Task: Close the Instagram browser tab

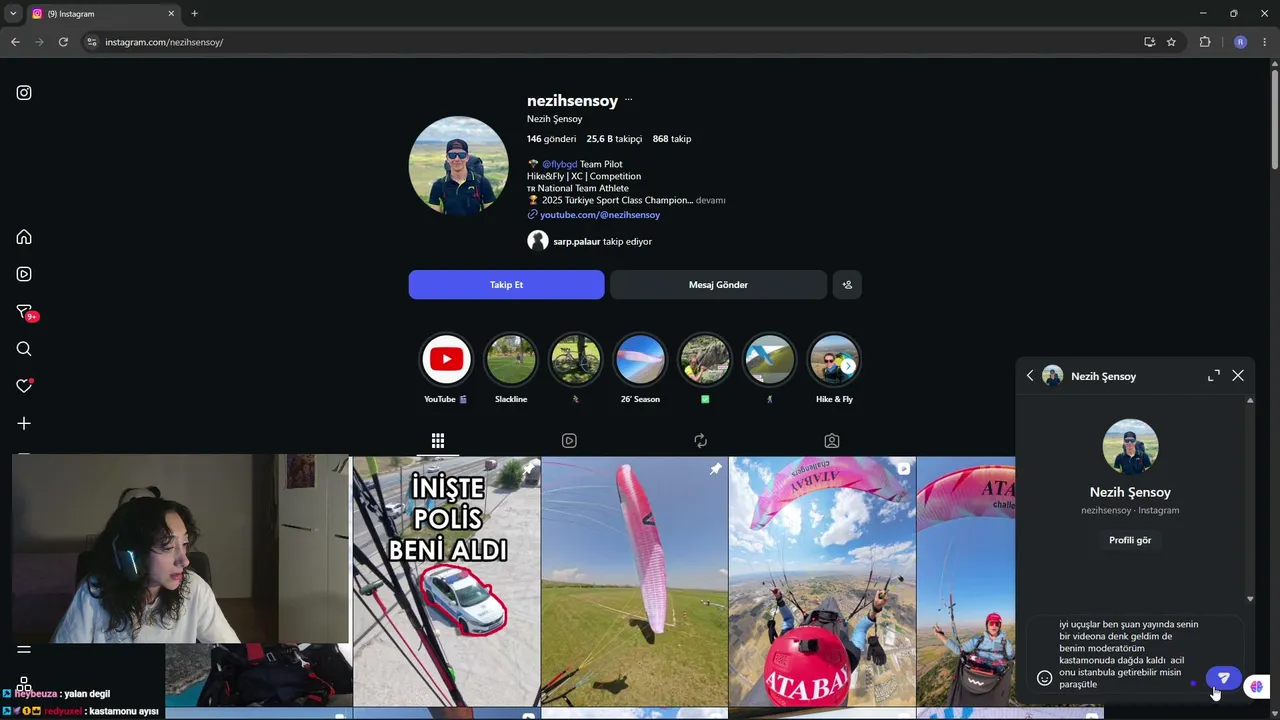Action: pyautogui.click(x=171, y=14)
